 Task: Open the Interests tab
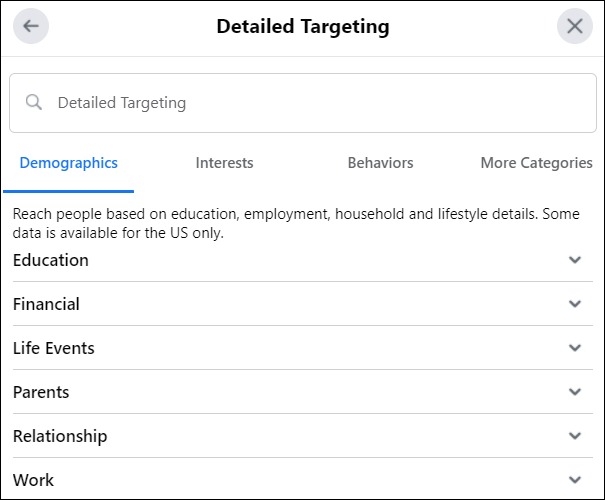click(224, 163)
